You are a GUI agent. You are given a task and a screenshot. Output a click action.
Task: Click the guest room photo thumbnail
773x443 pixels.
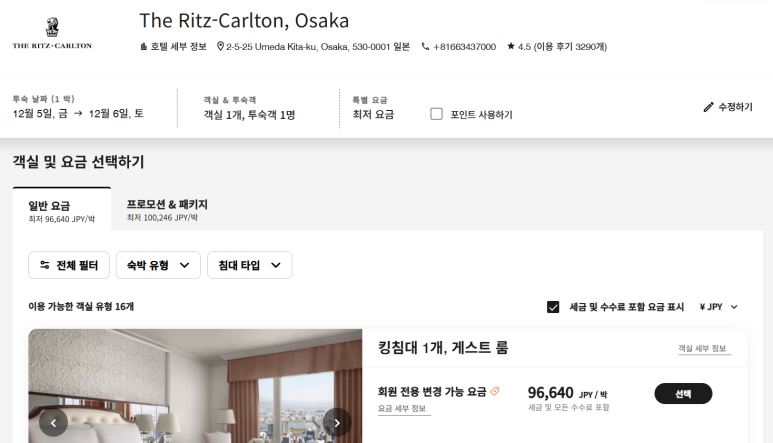[x=195, y=386]
